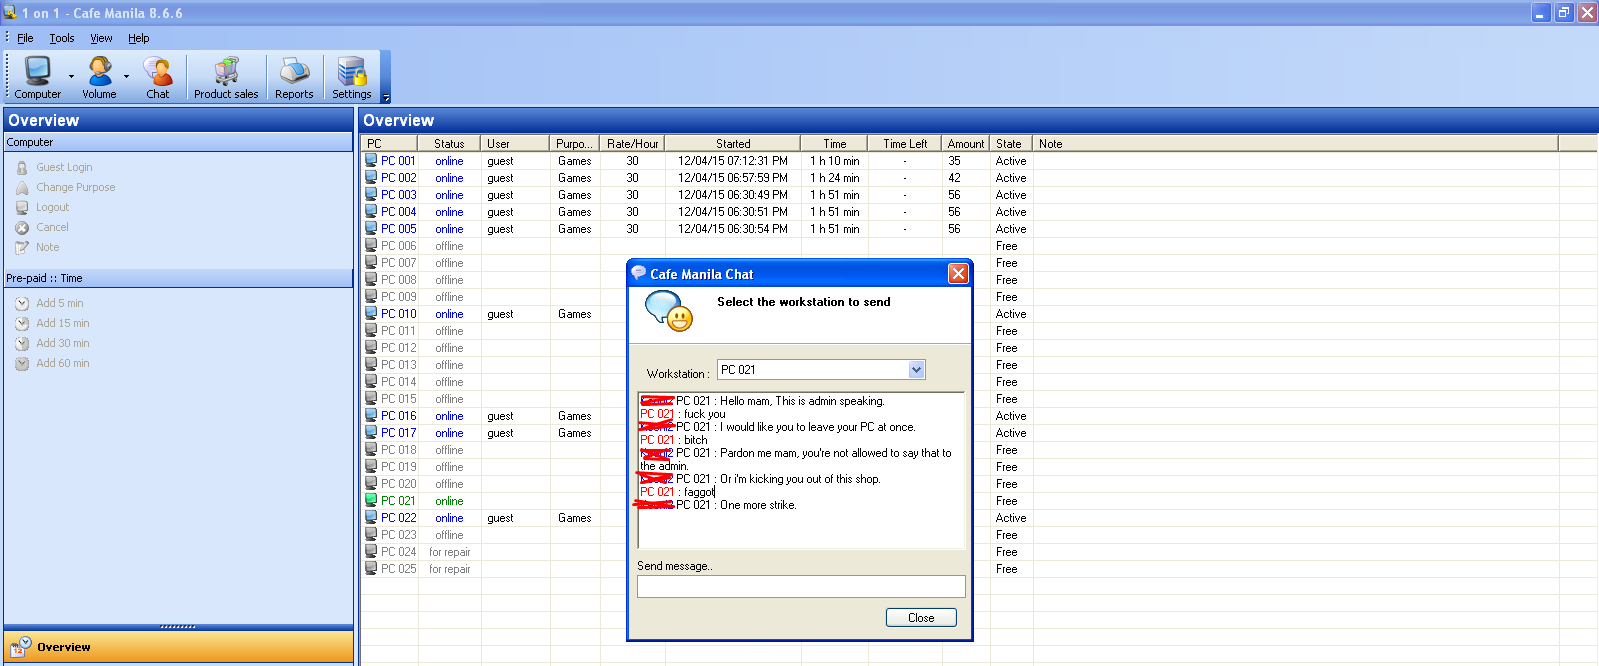Screen dimensions: 1599x666
Task: Select the Overview tab at bottom left
Action: point(178,647)
